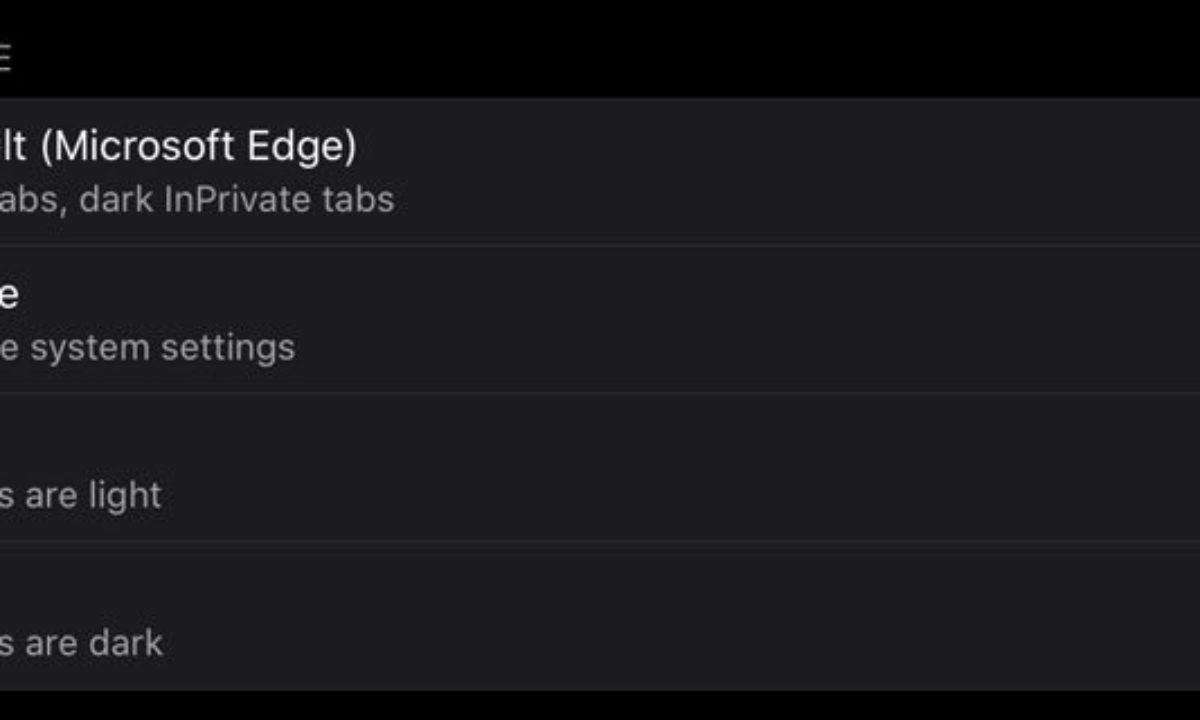This screenshot has height=720, width=1200.
Task: Pick the theme where tabs are dark
Action: pos(600,615)
